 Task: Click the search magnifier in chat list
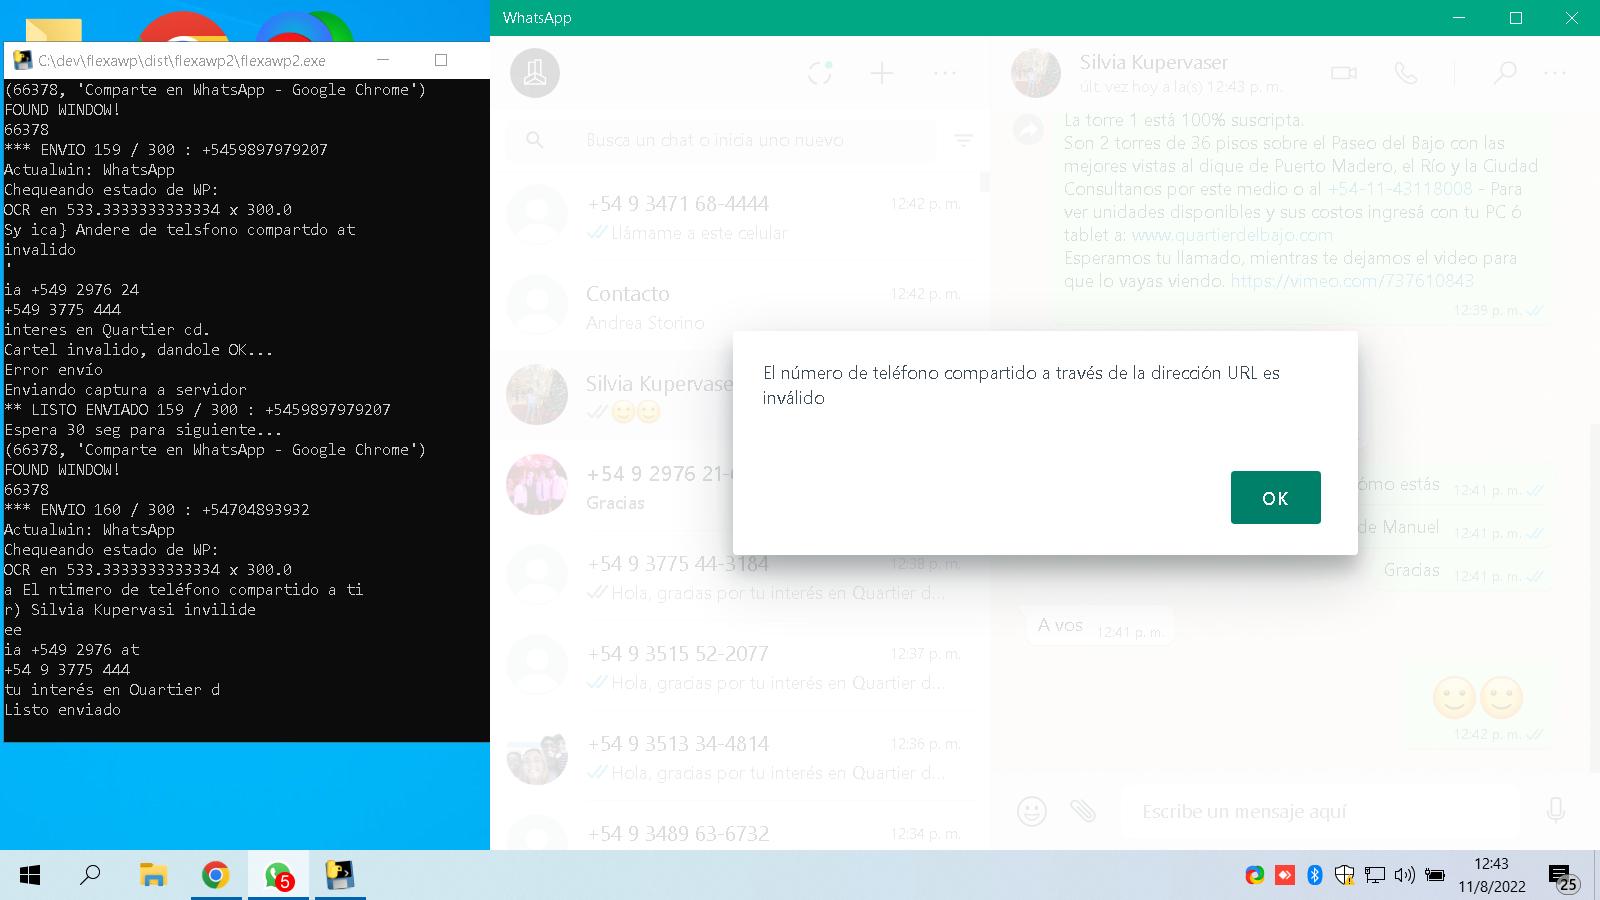click(535, 140)
